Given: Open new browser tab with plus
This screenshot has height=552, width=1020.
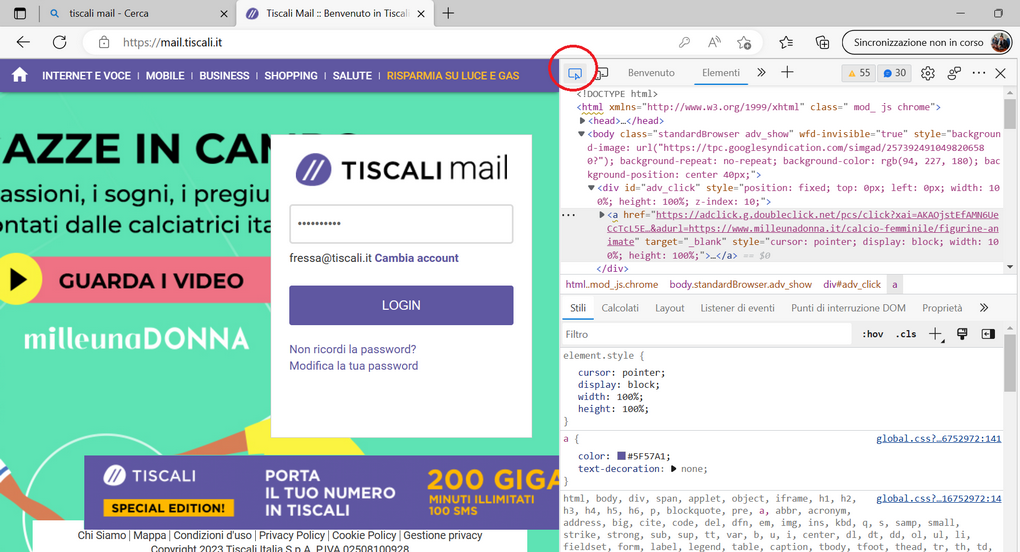Looking at the screenshot, I should tap(448, 13).
